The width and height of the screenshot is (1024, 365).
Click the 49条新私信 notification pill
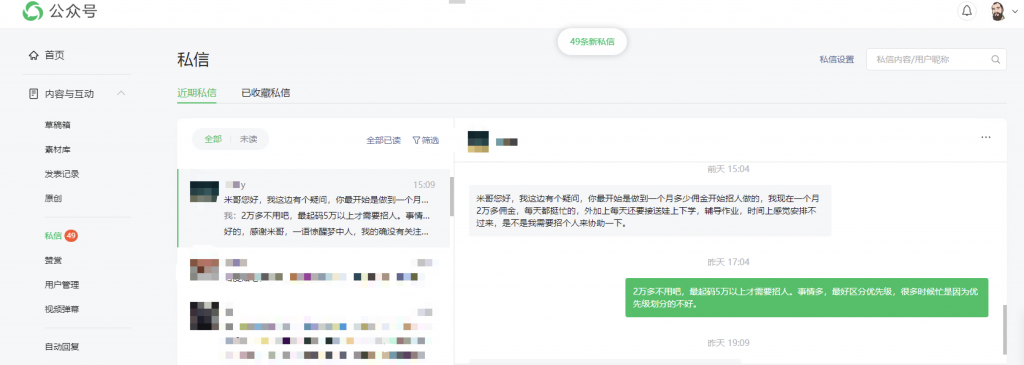[x=593, y=41]
